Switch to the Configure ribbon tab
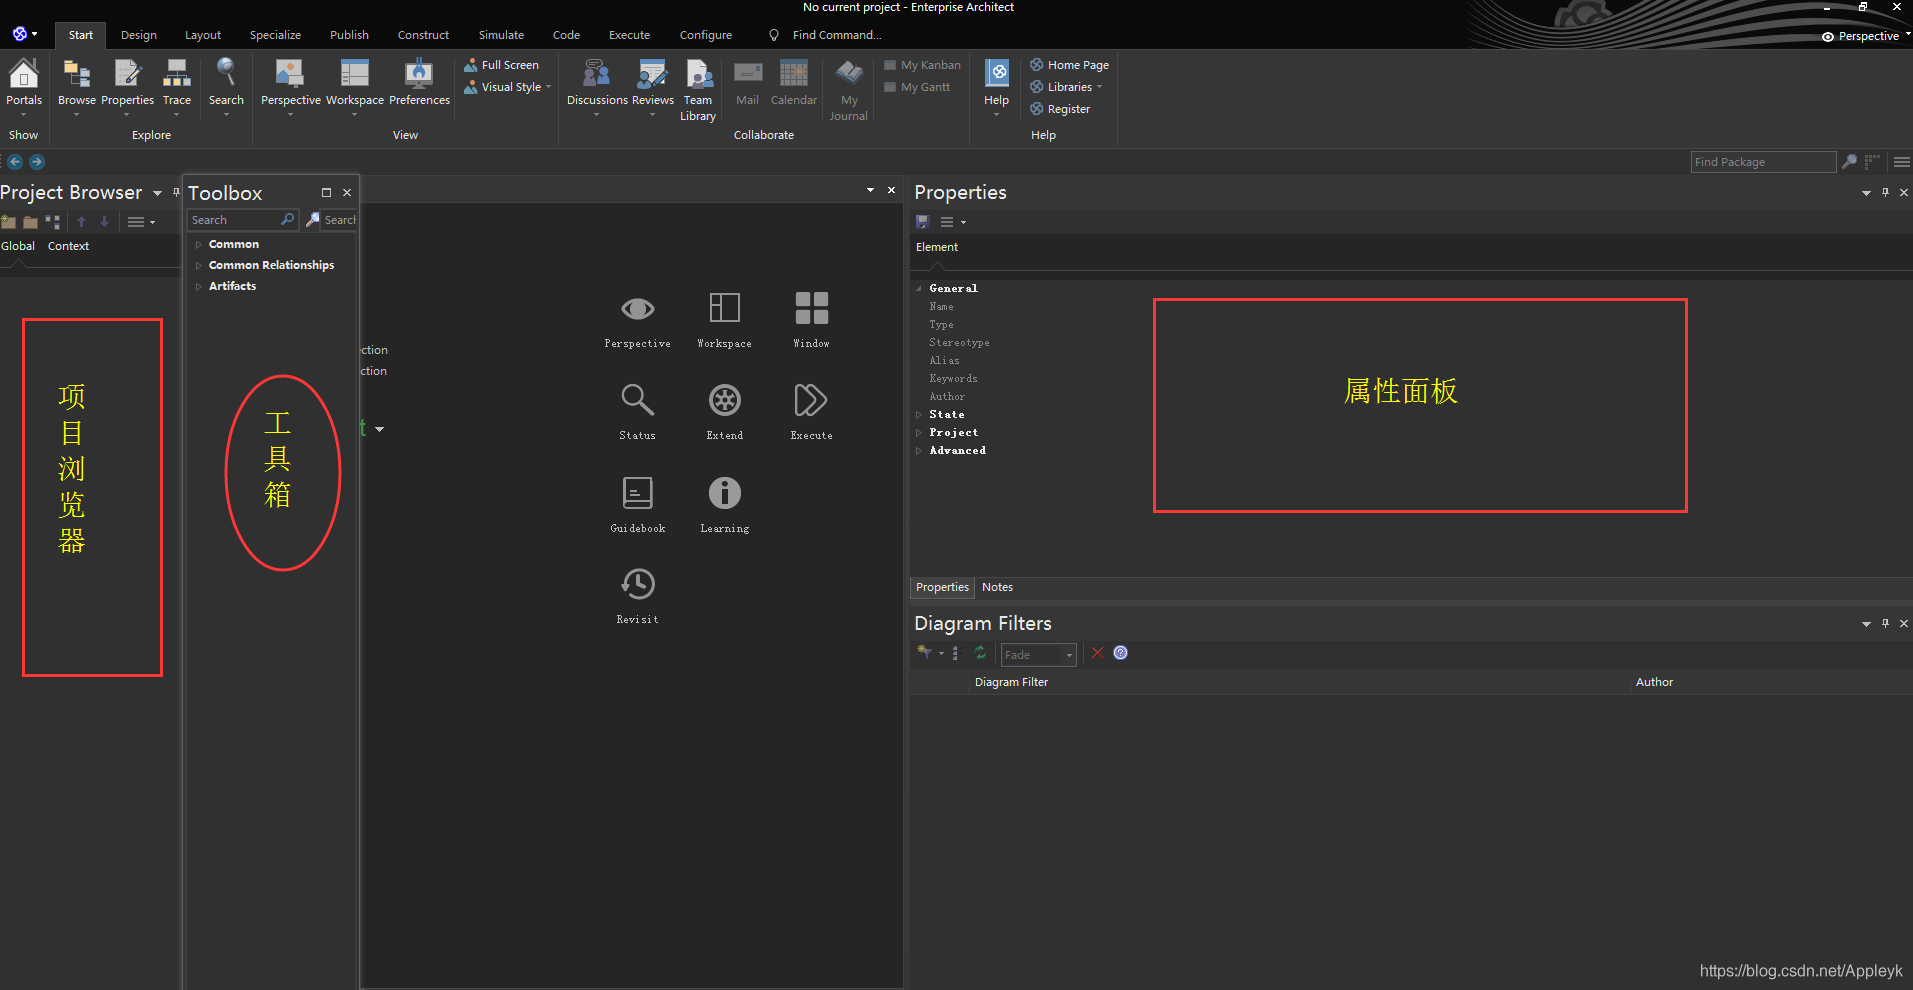 (x=706, y=35)
